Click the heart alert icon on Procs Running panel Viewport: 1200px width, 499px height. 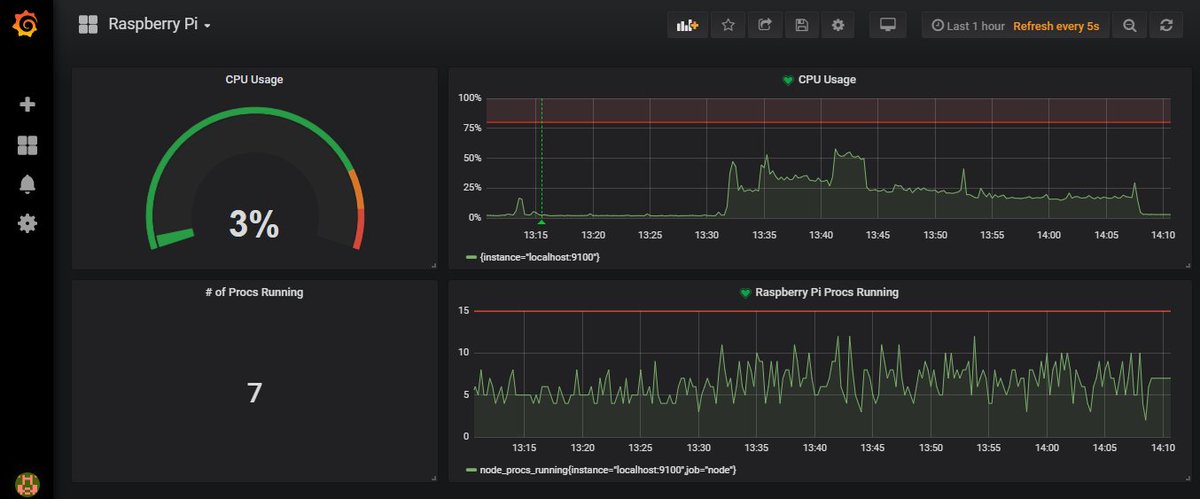tap(745, 293)
